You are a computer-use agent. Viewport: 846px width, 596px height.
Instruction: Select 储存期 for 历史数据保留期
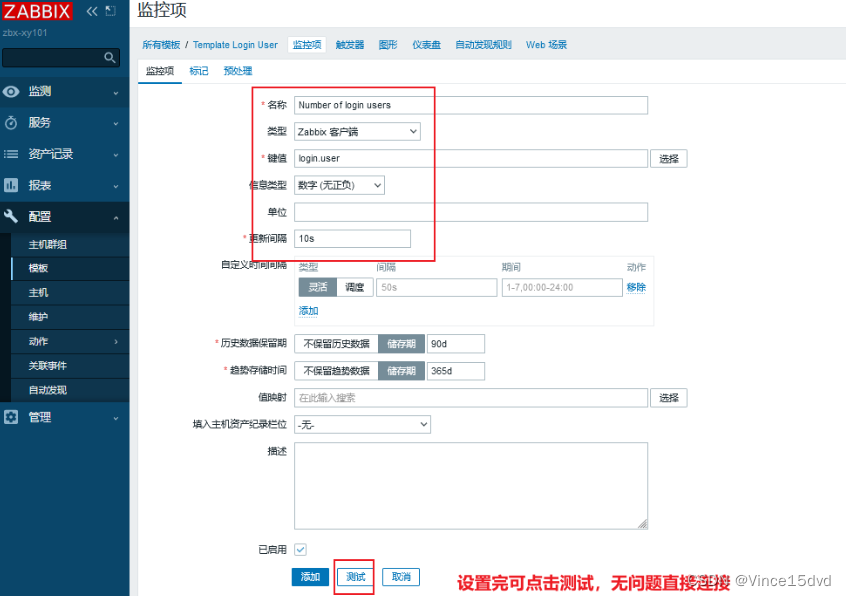[401, 344]
